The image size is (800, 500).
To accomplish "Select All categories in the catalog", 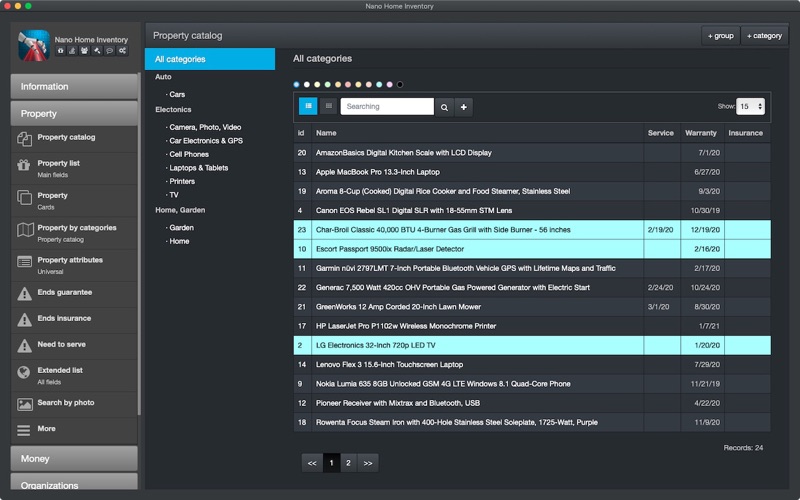I will 210,59.
